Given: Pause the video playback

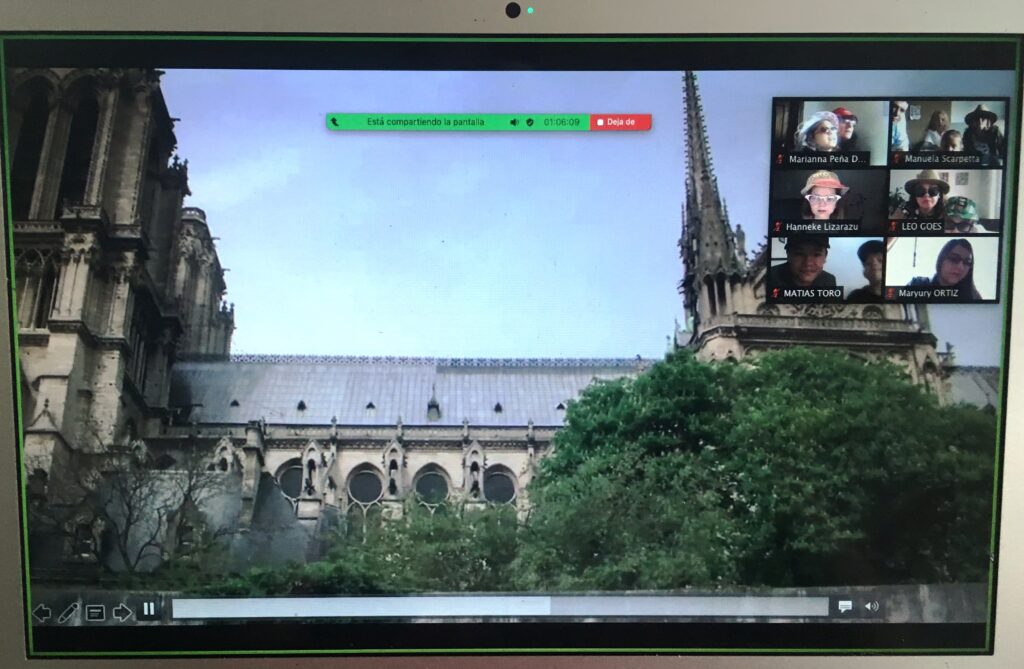Looking at the screenshot, I should tap(149, 609).
